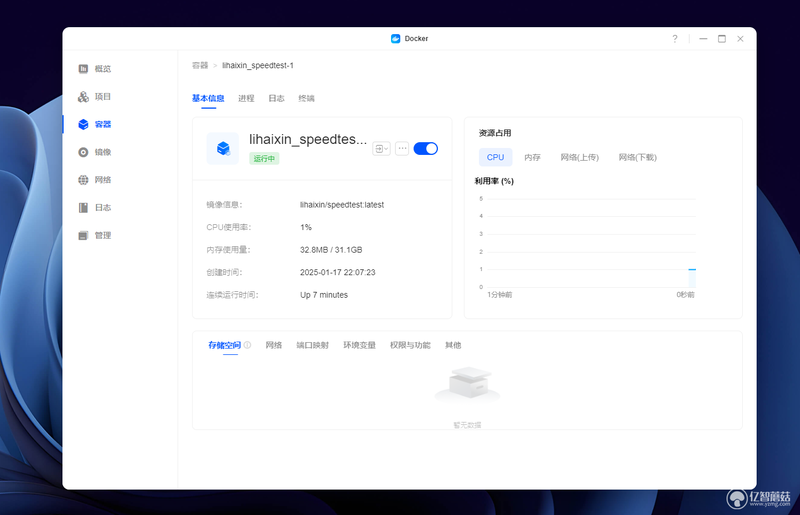The width and height of the screenshot is (800, 515).
Task: Click the 资源占用 panel heading
Action: pos(495,133)
